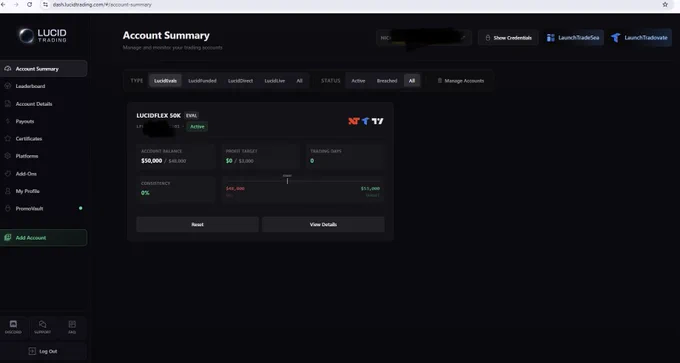Click the Manage Accounts trash icon
Screen dimensions: 680x363
[x=439, y=81]
